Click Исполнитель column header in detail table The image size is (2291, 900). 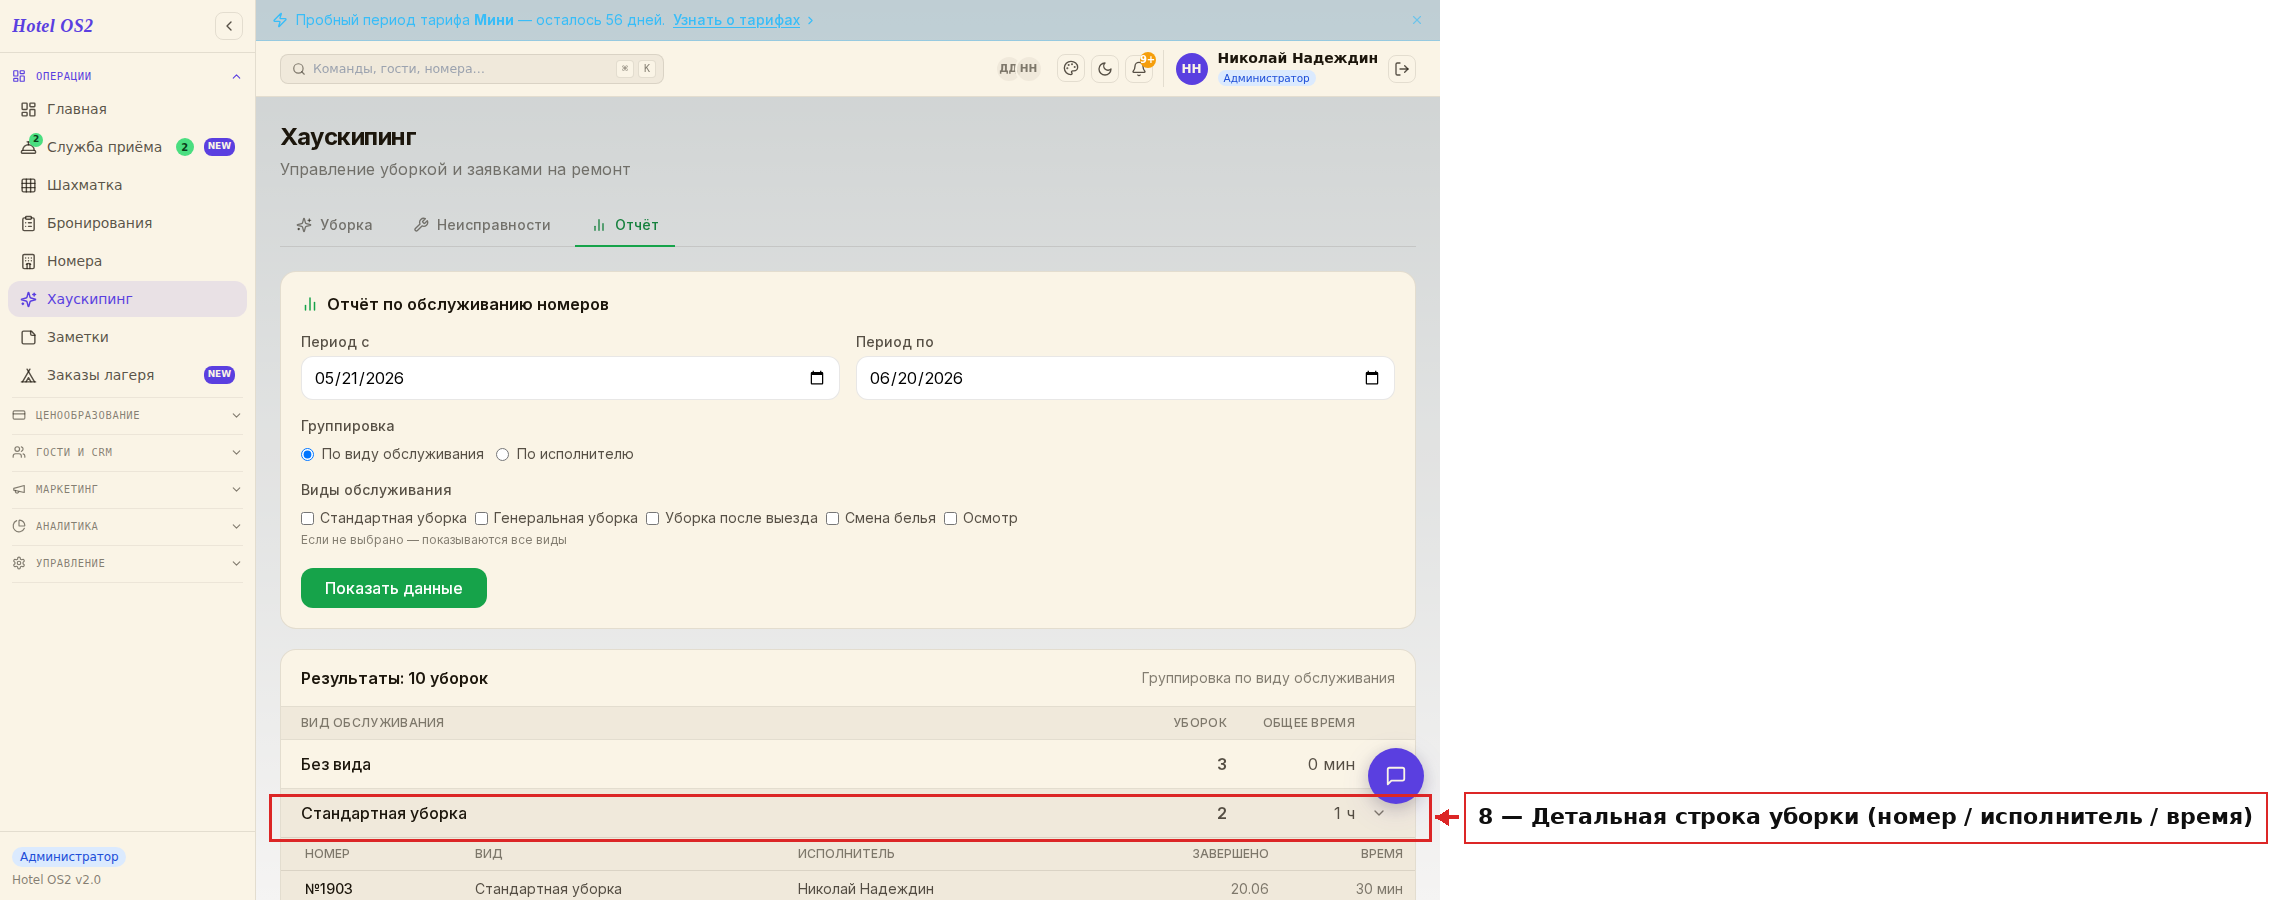[846, 854]
